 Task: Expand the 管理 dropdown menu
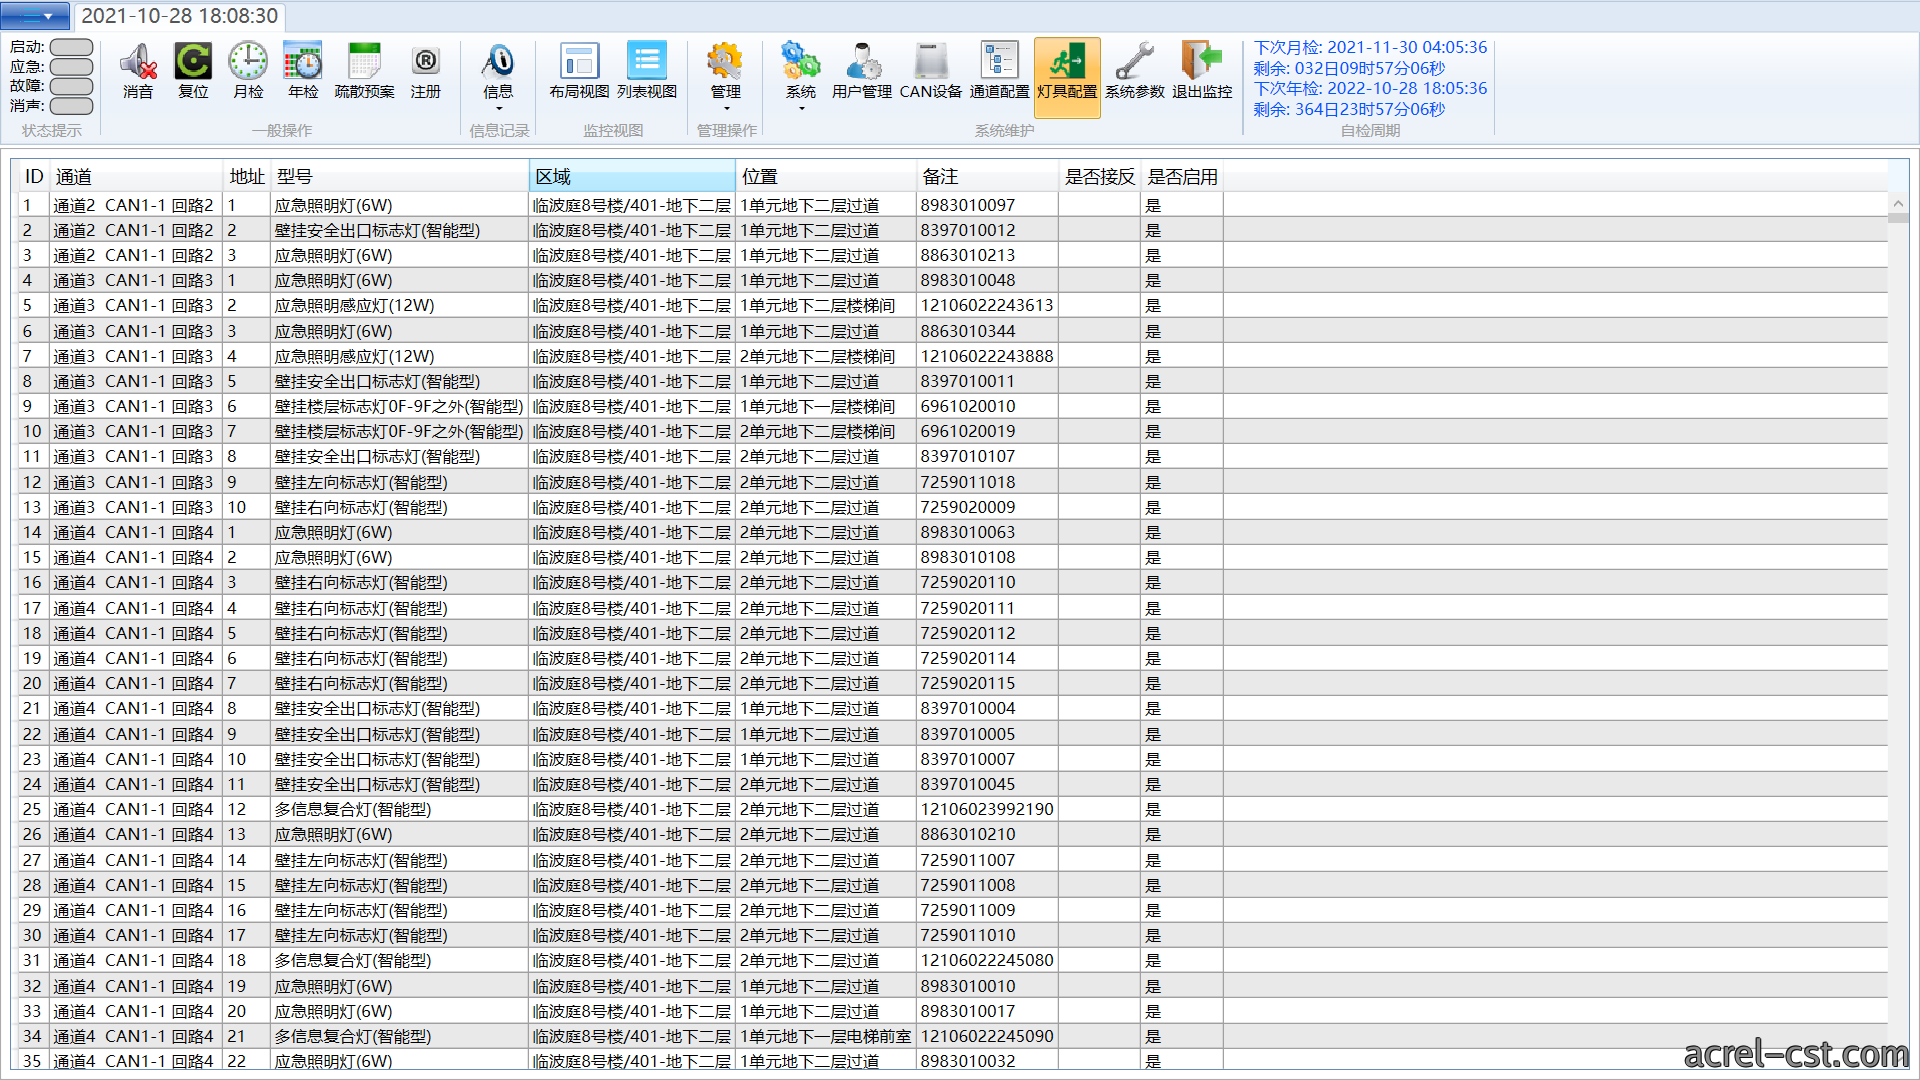tap(726, 109)
